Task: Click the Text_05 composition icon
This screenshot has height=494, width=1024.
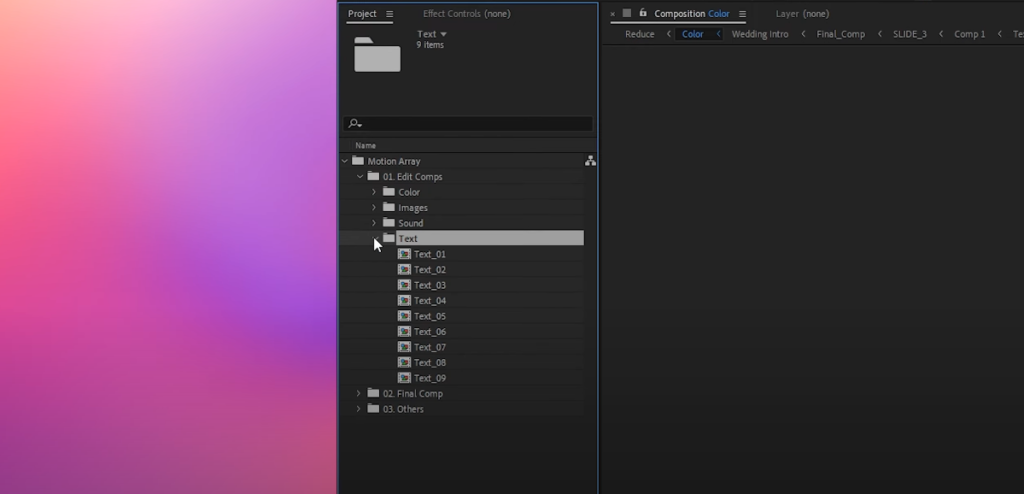Action: 404,316
